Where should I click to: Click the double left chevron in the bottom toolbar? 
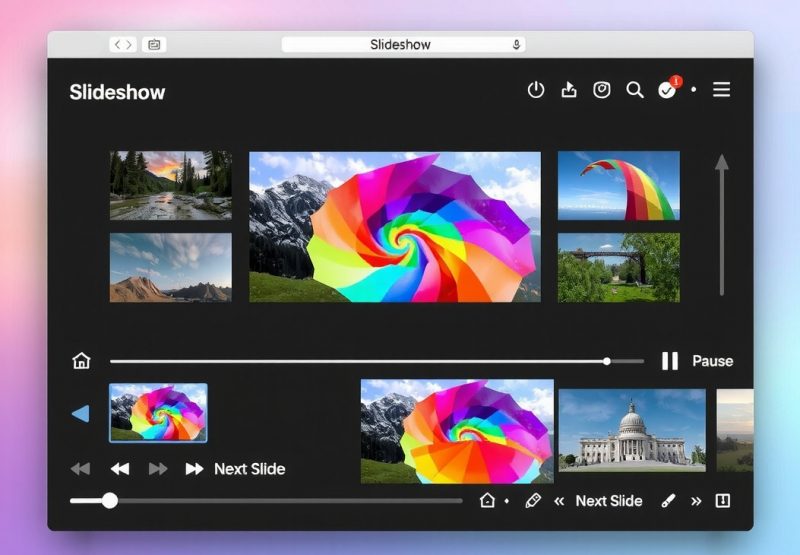[x=559, y=501]
